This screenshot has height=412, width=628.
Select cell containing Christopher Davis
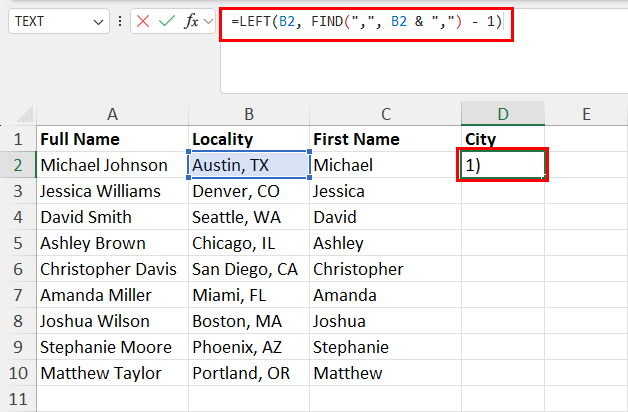[113, 269]
